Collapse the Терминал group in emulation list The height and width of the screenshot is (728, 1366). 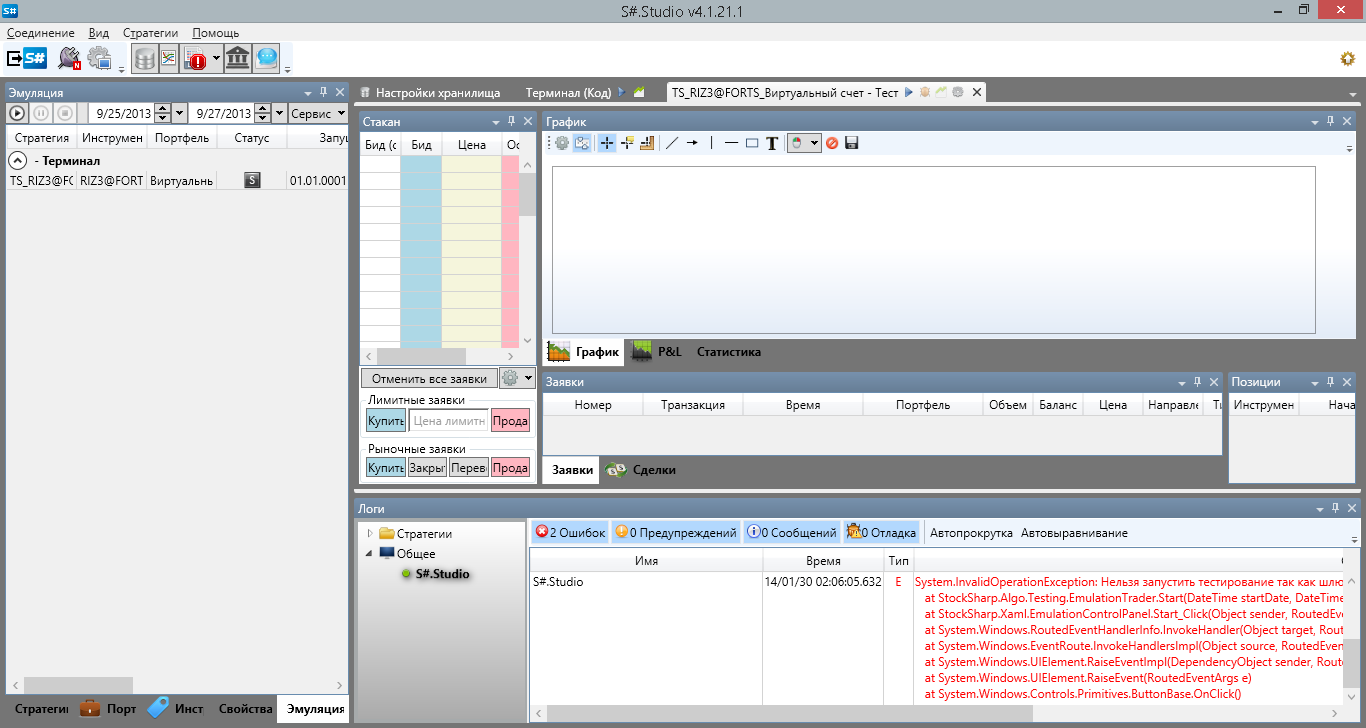(17, 160)
